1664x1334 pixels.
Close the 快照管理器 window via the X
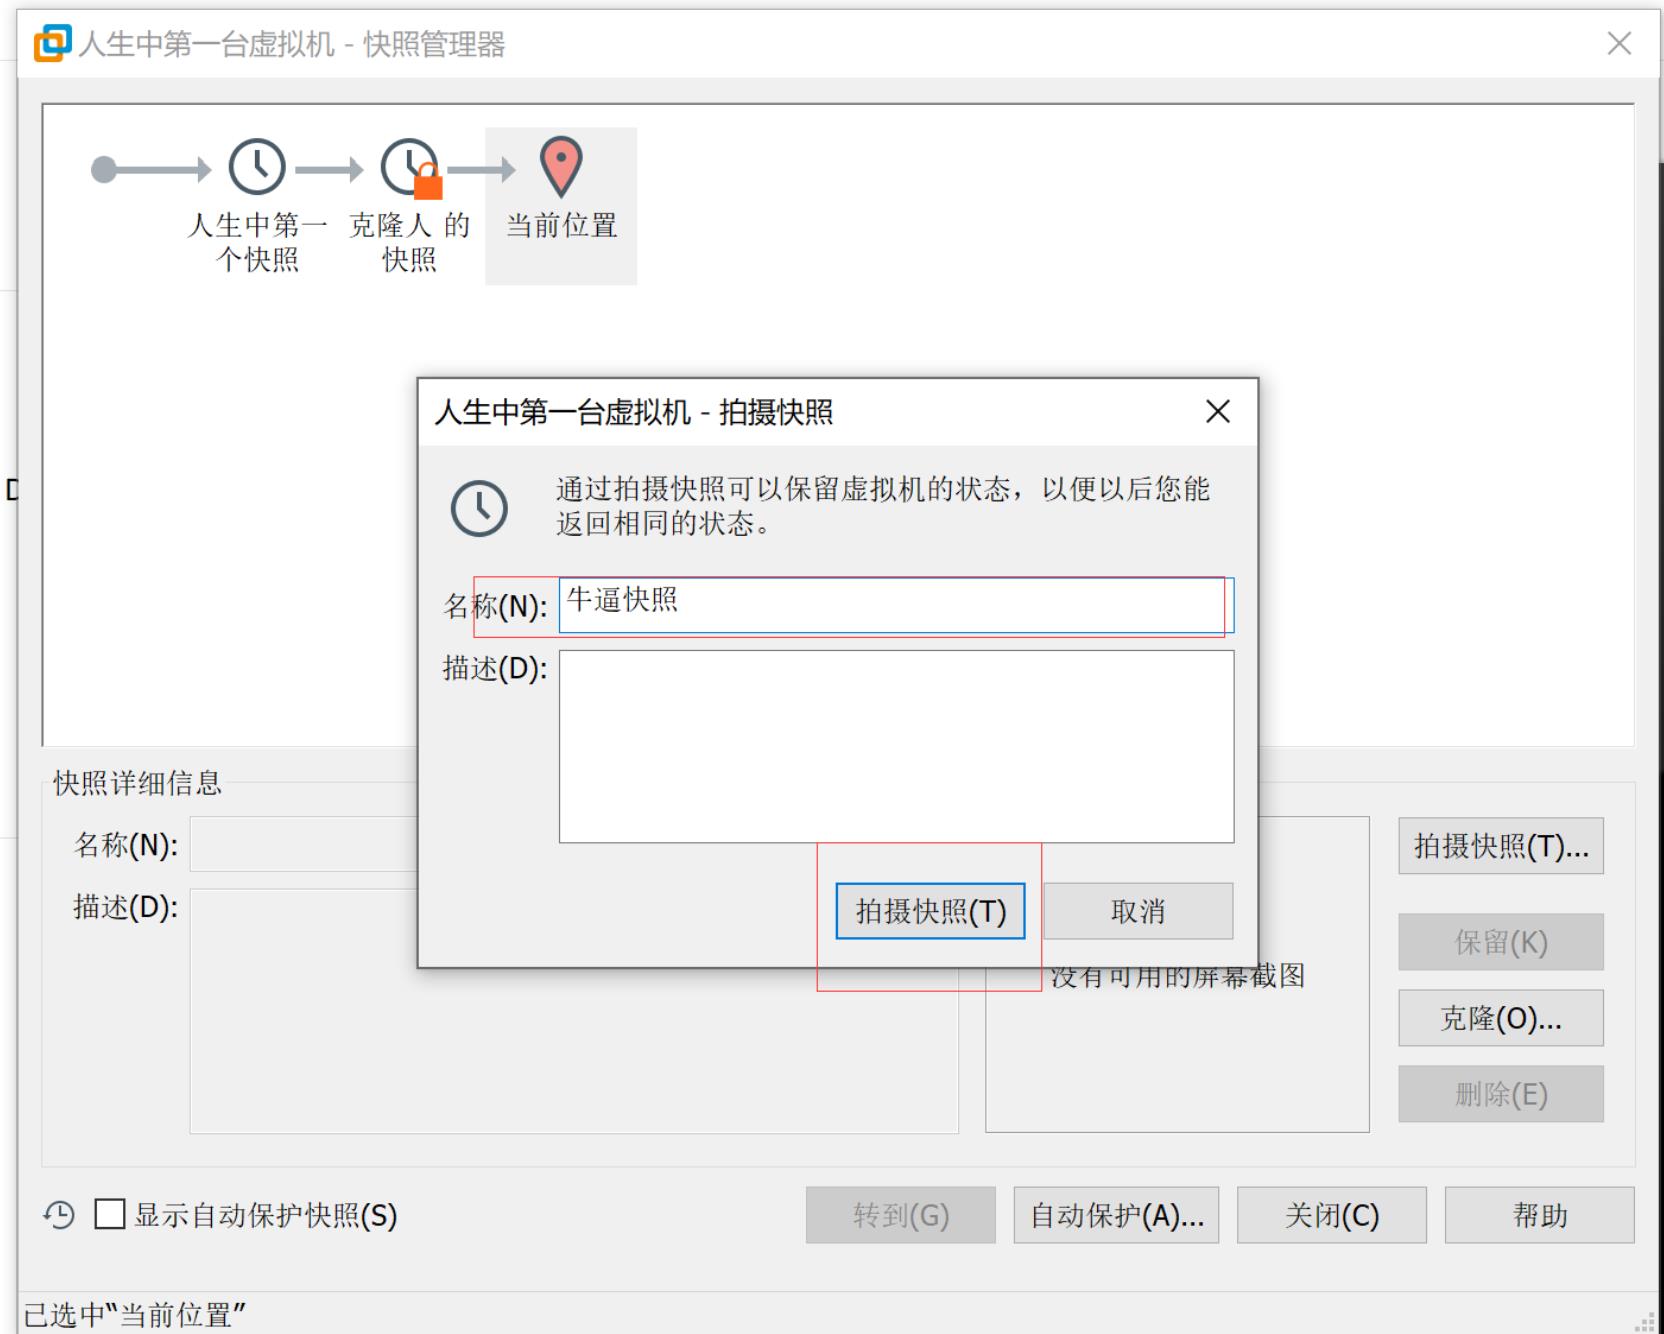click(x=1619, y=43)
